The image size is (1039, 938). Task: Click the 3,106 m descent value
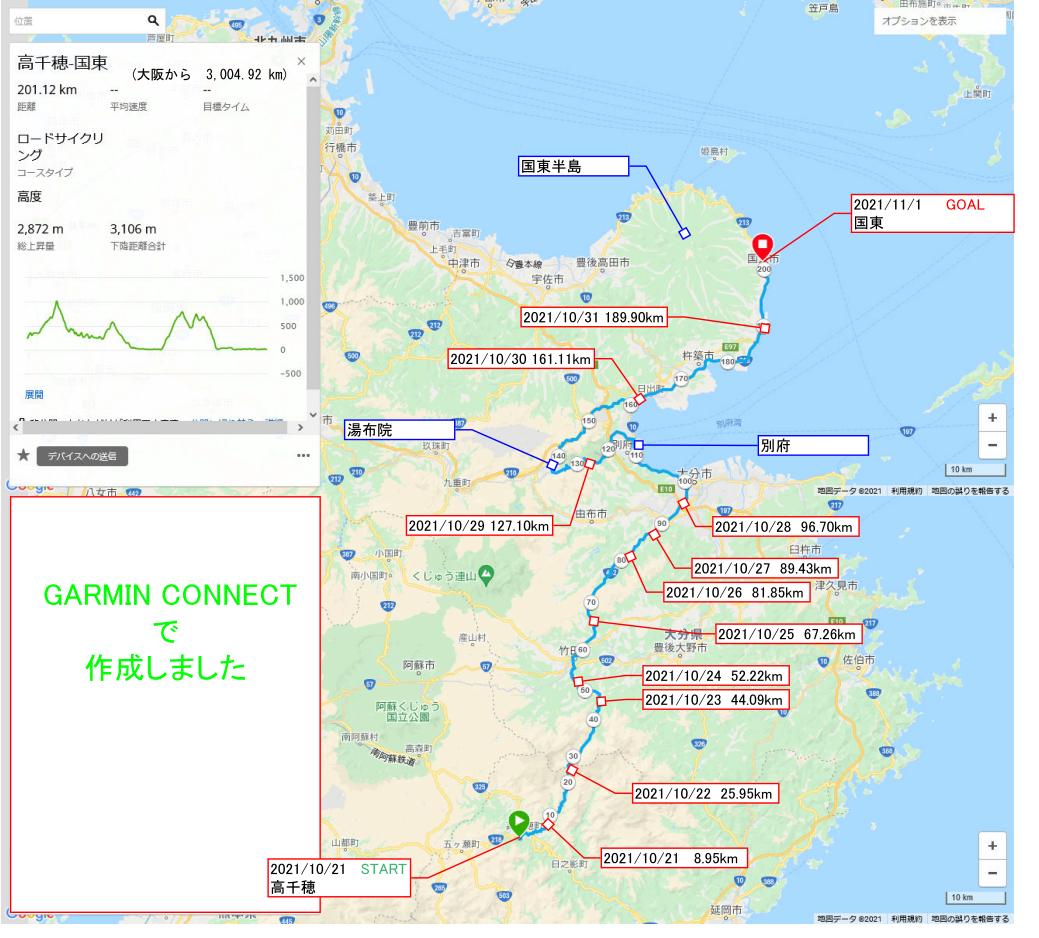(x=133, y=229)
